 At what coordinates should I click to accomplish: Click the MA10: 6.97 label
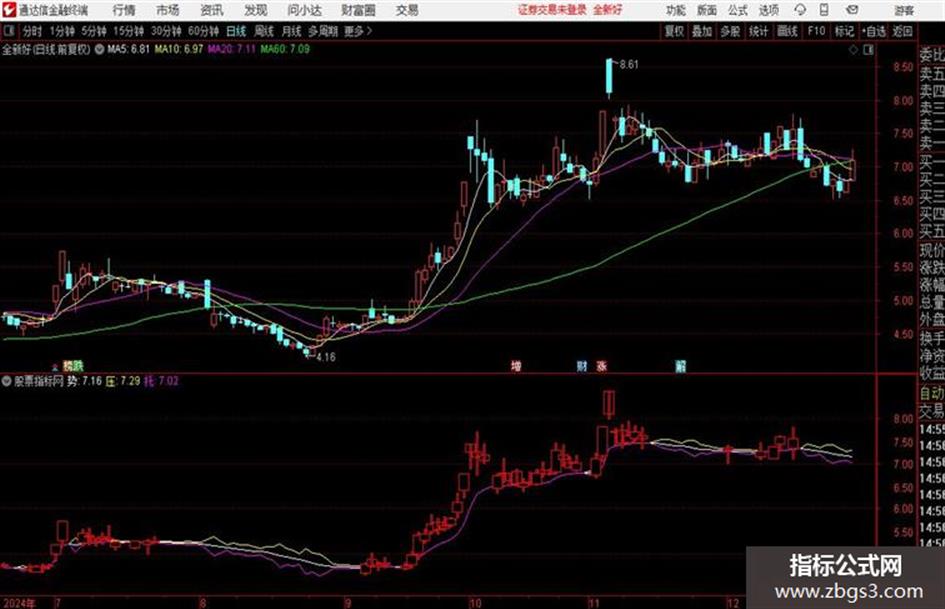[179, 49]
